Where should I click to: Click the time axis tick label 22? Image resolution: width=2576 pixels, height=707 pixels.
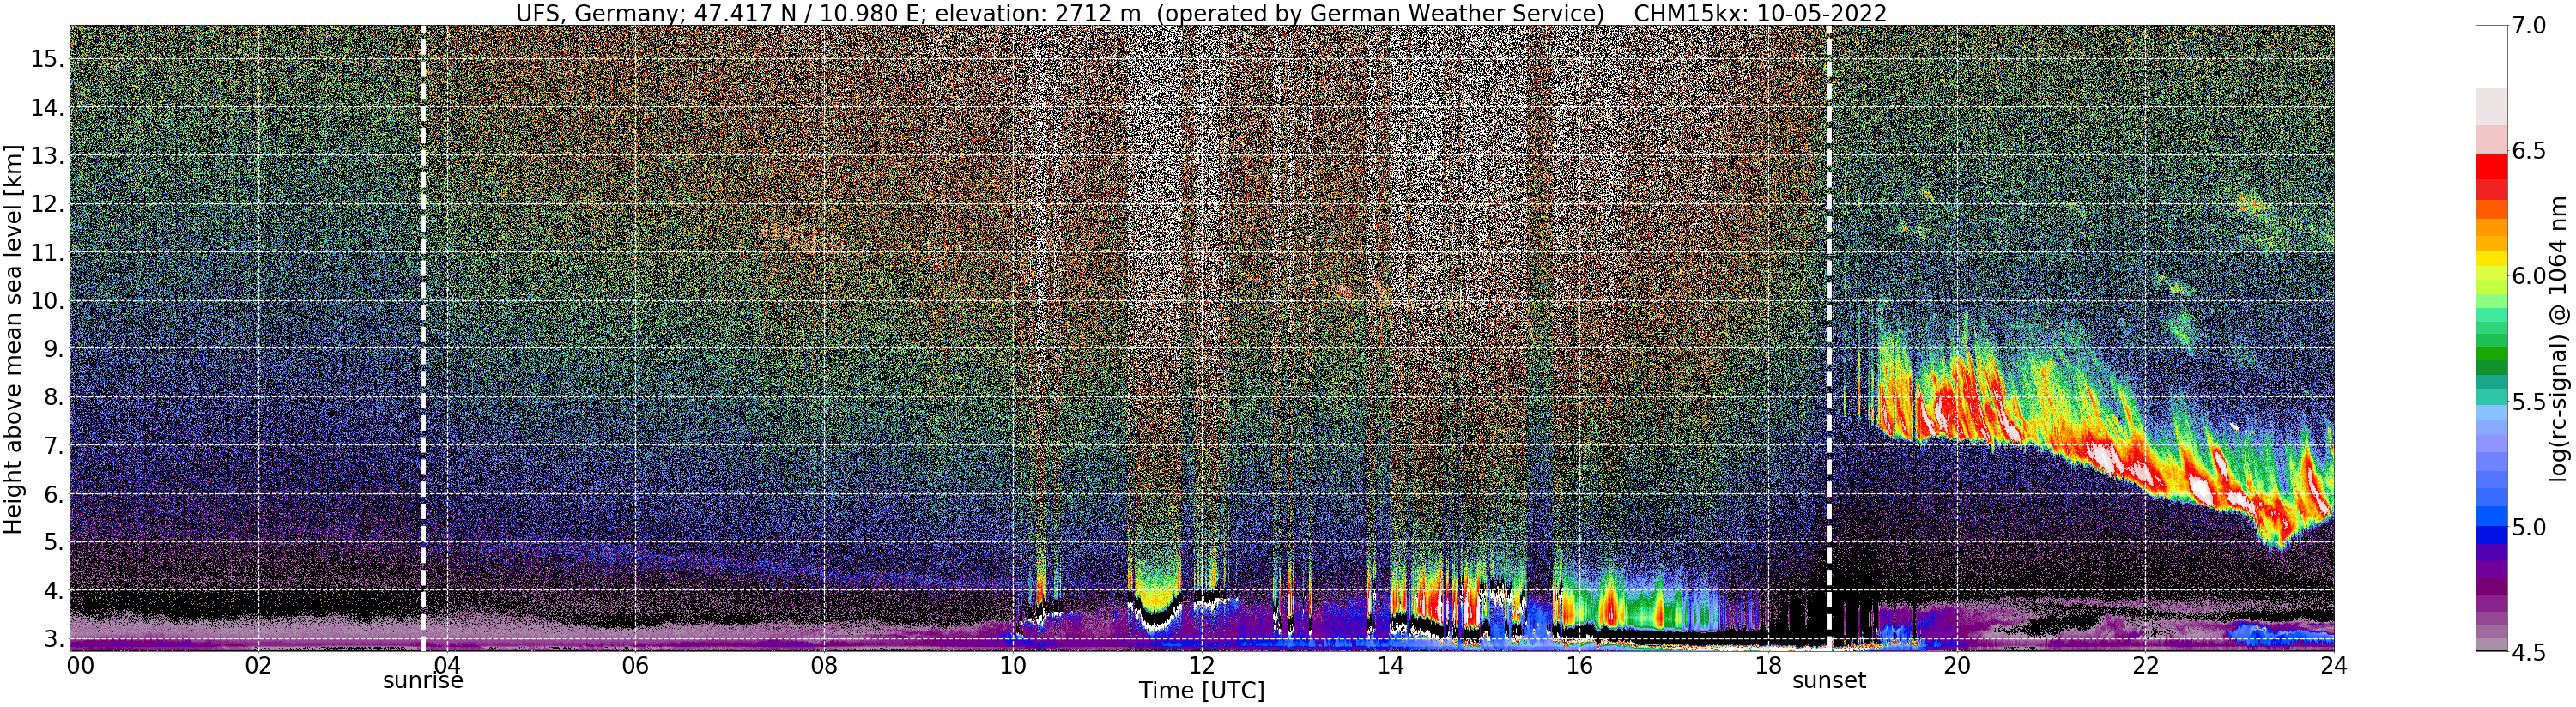point(2145,666)
